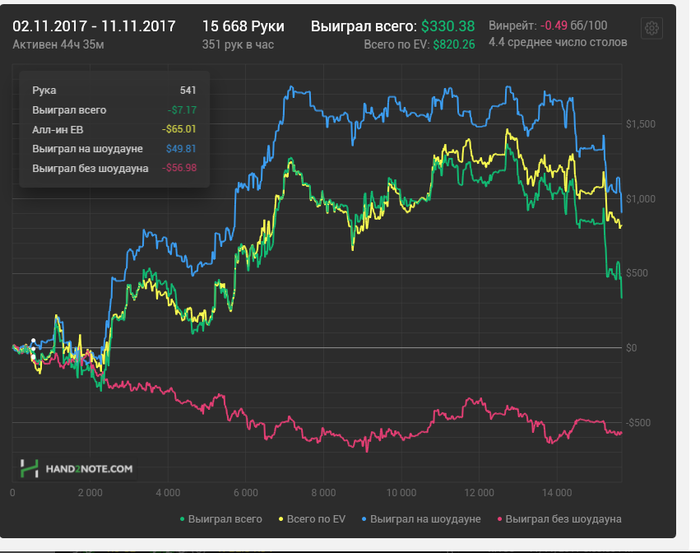
Task: Click the "15 668 Руки" hands count
Action: (243, 26)
